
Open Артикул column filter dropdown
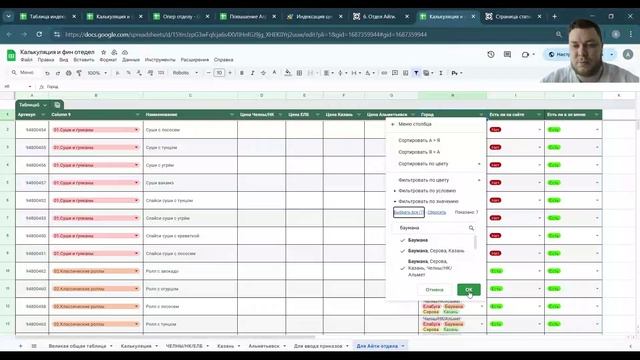point(43,115)
